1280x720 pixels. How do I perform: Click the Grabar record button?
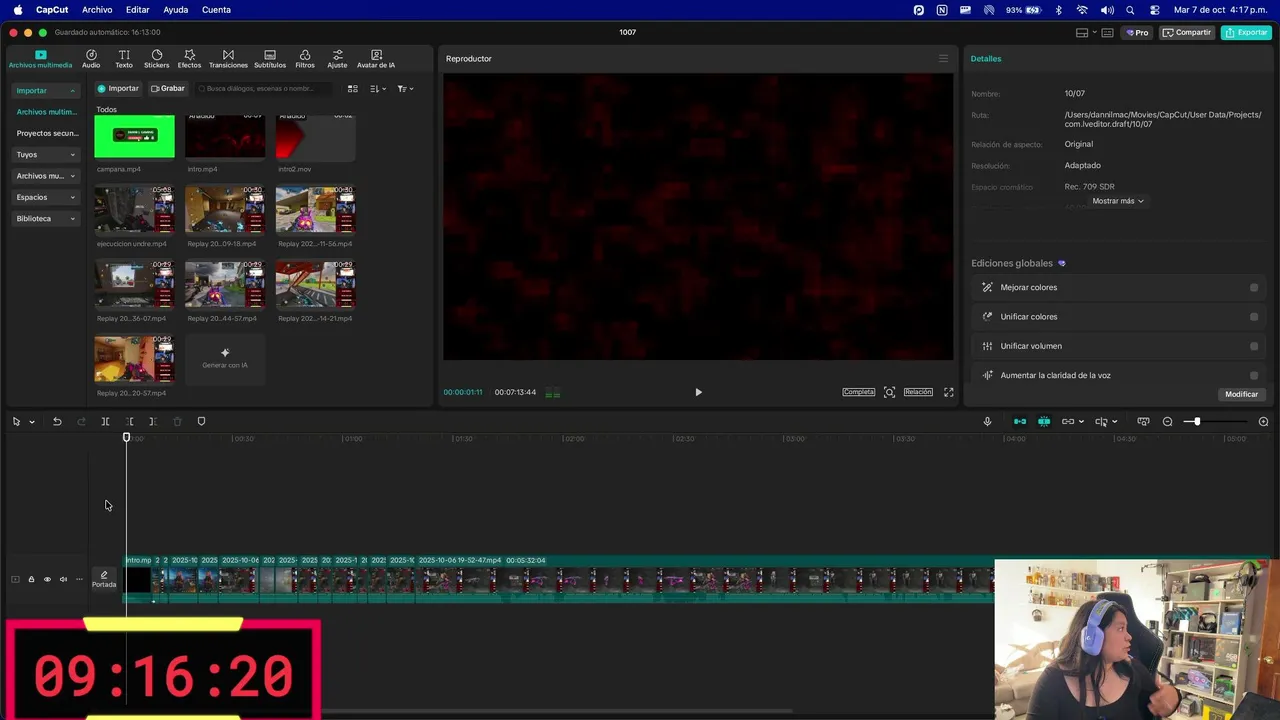[x=168, y=88]
